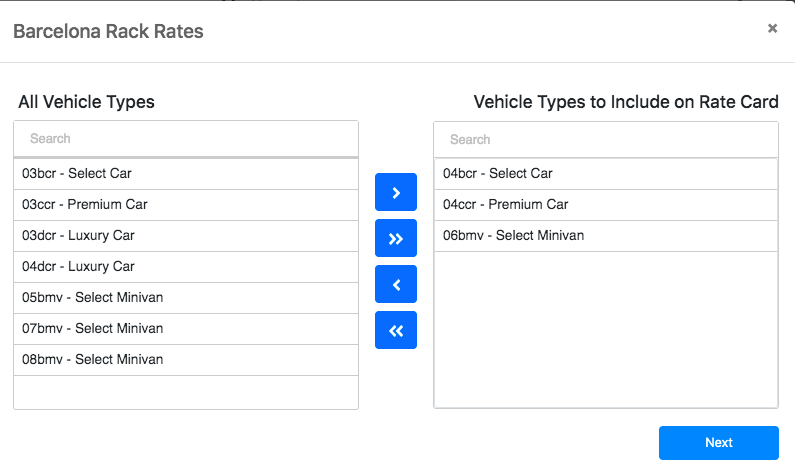Select 04ccr - Premium Car in included list
Viewport: 795px width, 472px height.
(x=606, y=205)
